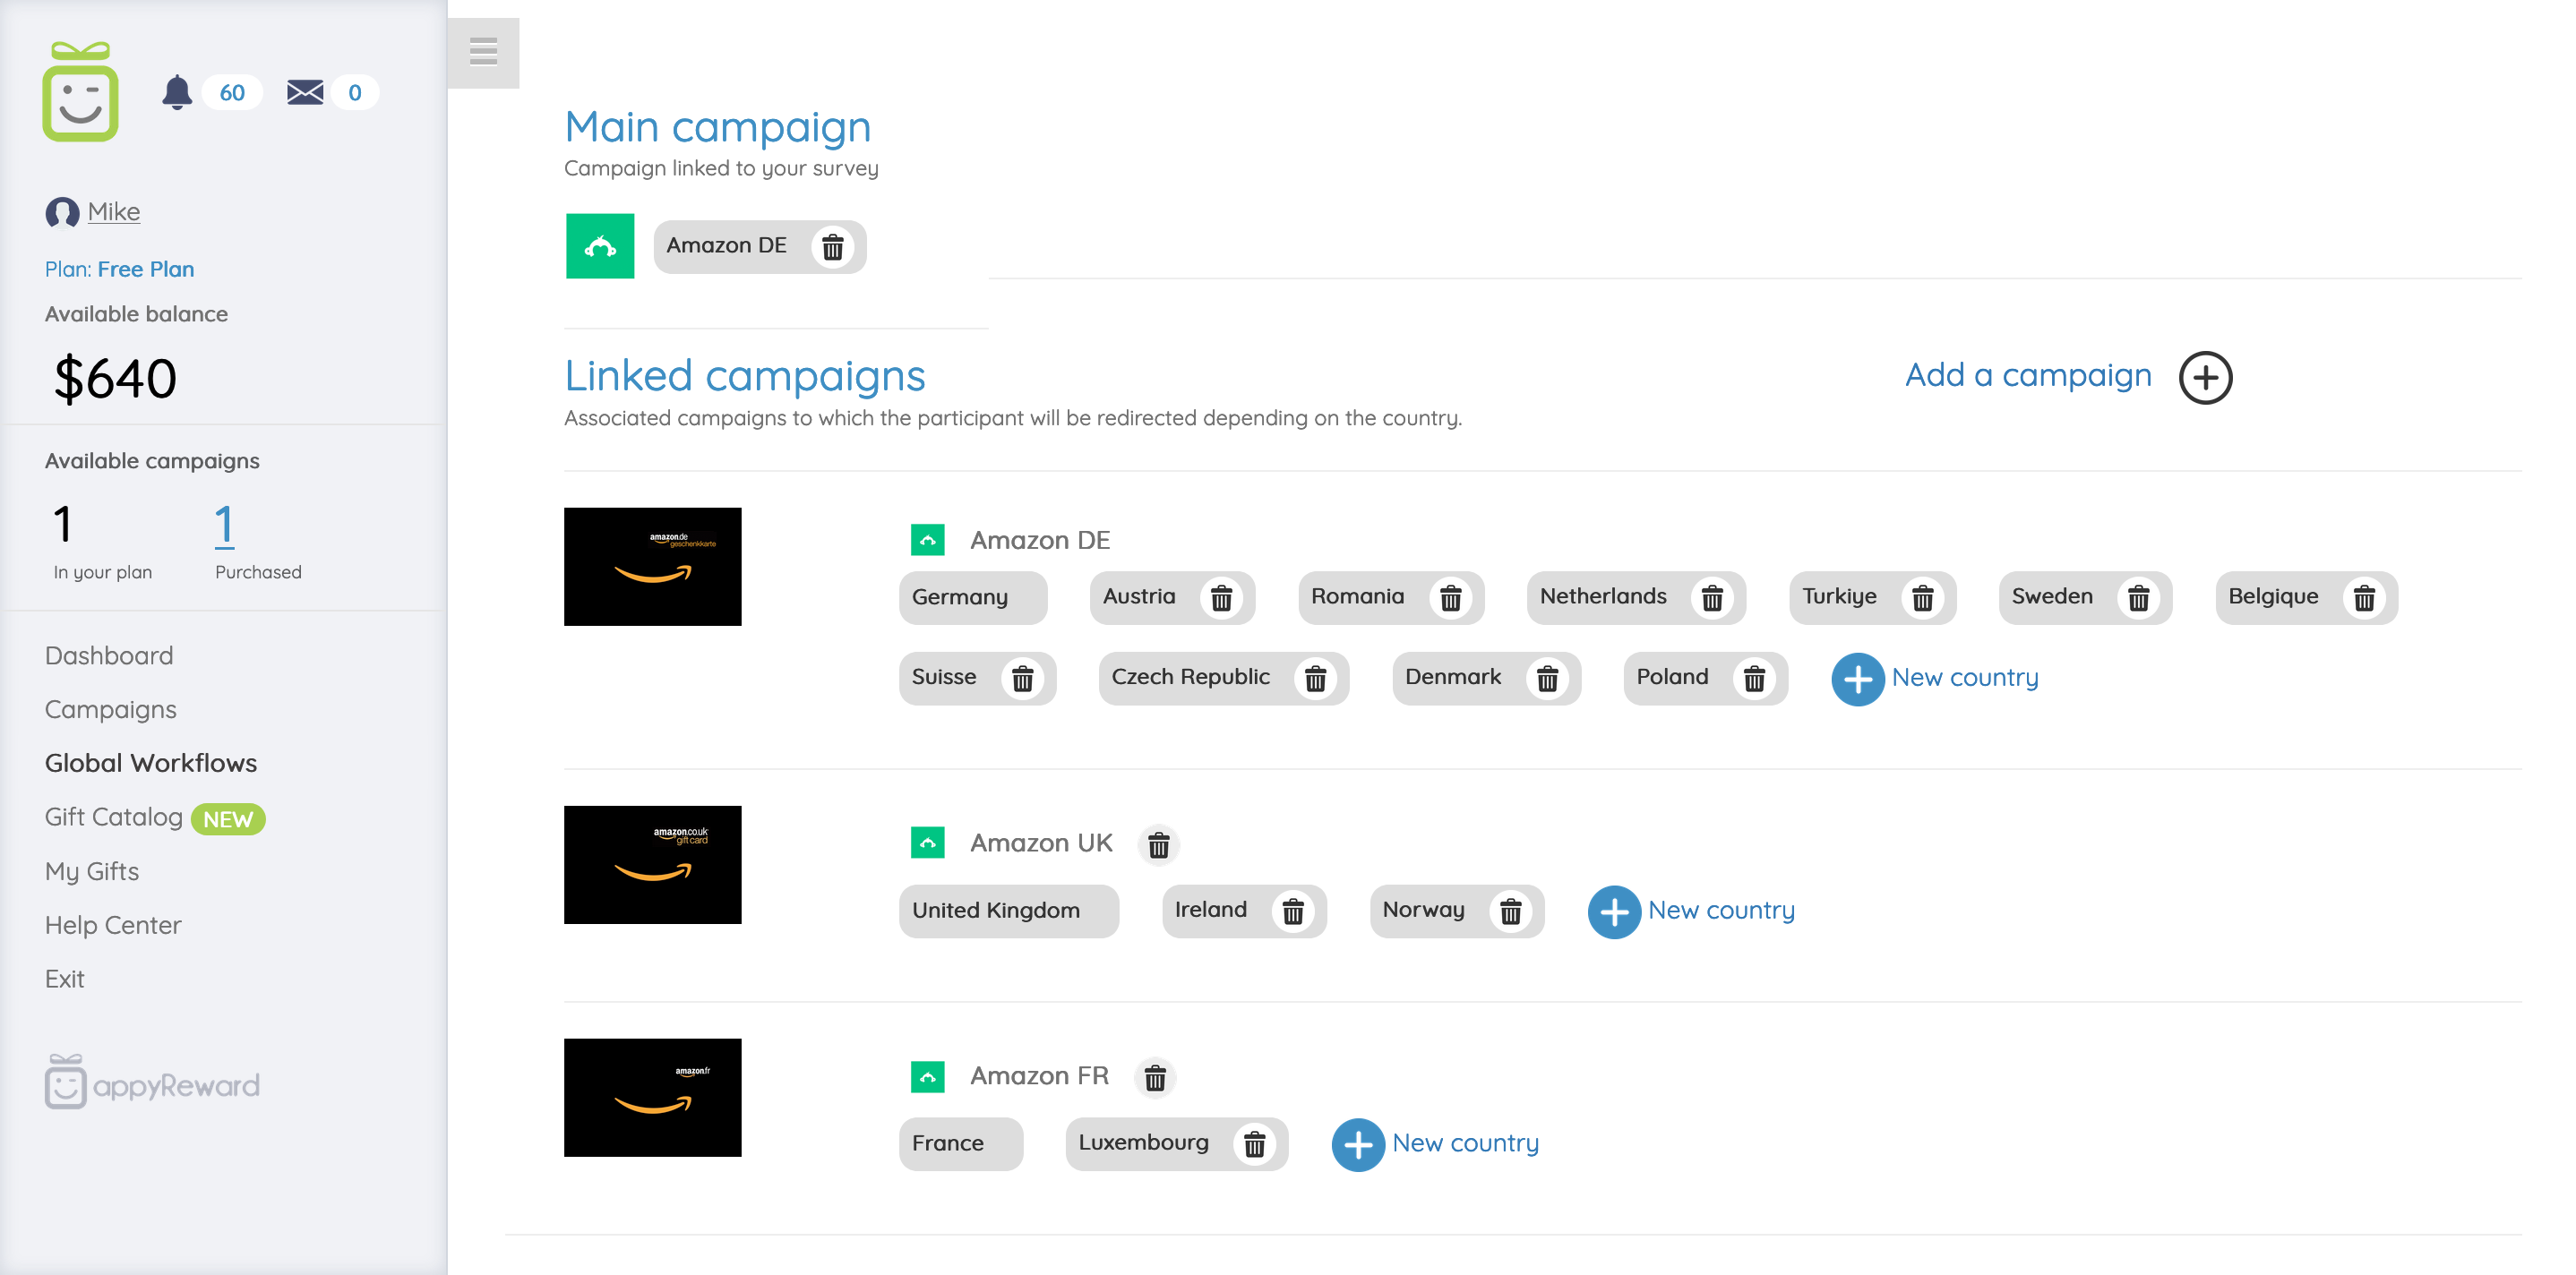The image size is (2576, 1275).
Task: Click the United Kingdom country tag
Action: 1008,911
